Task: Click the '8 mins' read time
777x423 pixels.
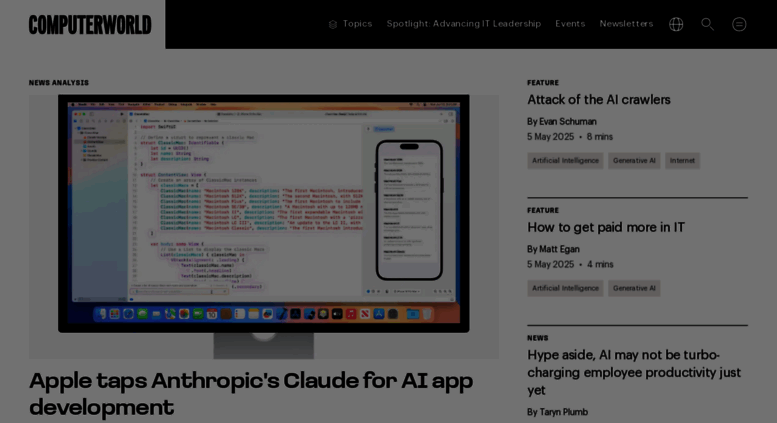Action: click(600, 137)
